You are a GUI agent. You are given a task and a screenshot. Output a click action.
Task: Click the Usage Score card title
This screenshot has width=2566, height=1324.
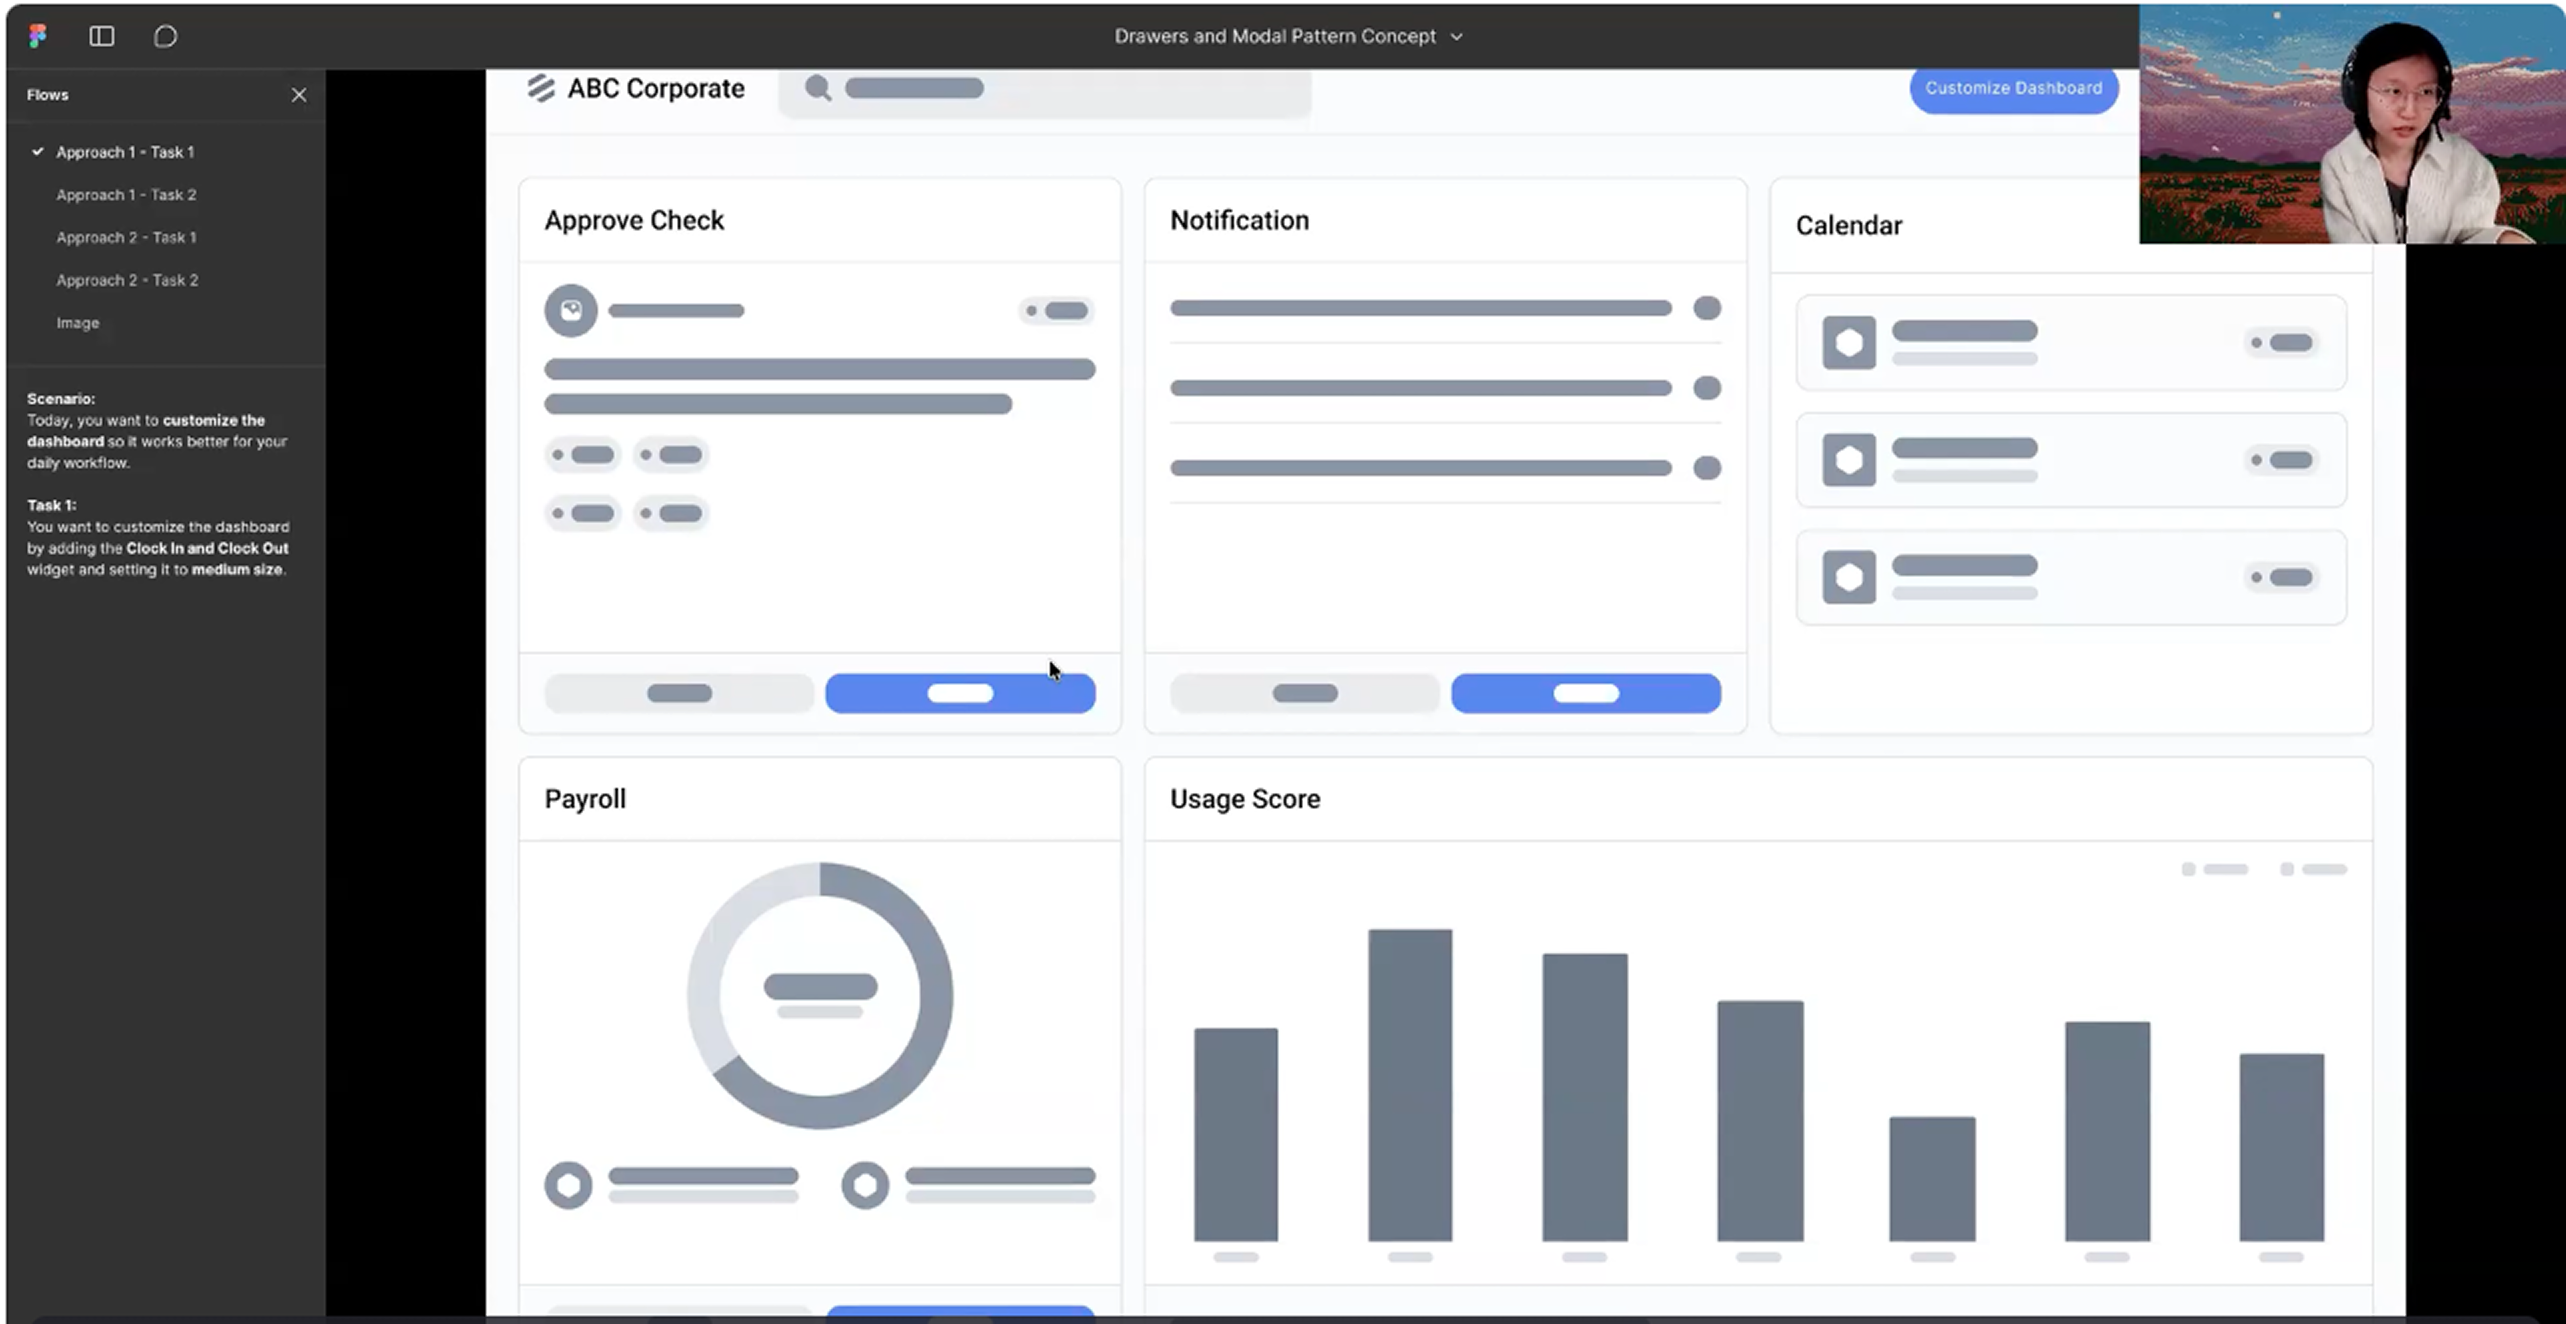[1245, 799]
